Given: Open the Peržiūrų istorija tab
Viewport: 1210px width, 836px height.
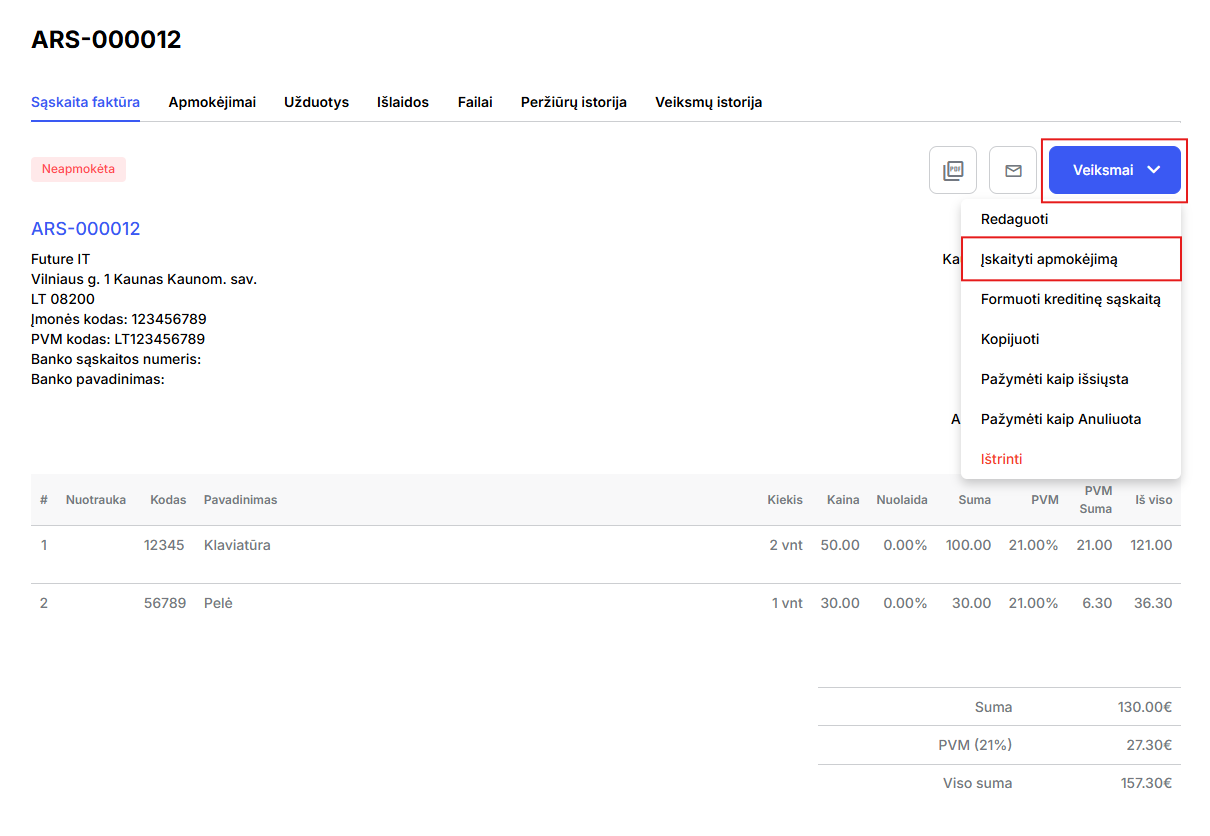Looking at the screenshot, I should [574, 102].
